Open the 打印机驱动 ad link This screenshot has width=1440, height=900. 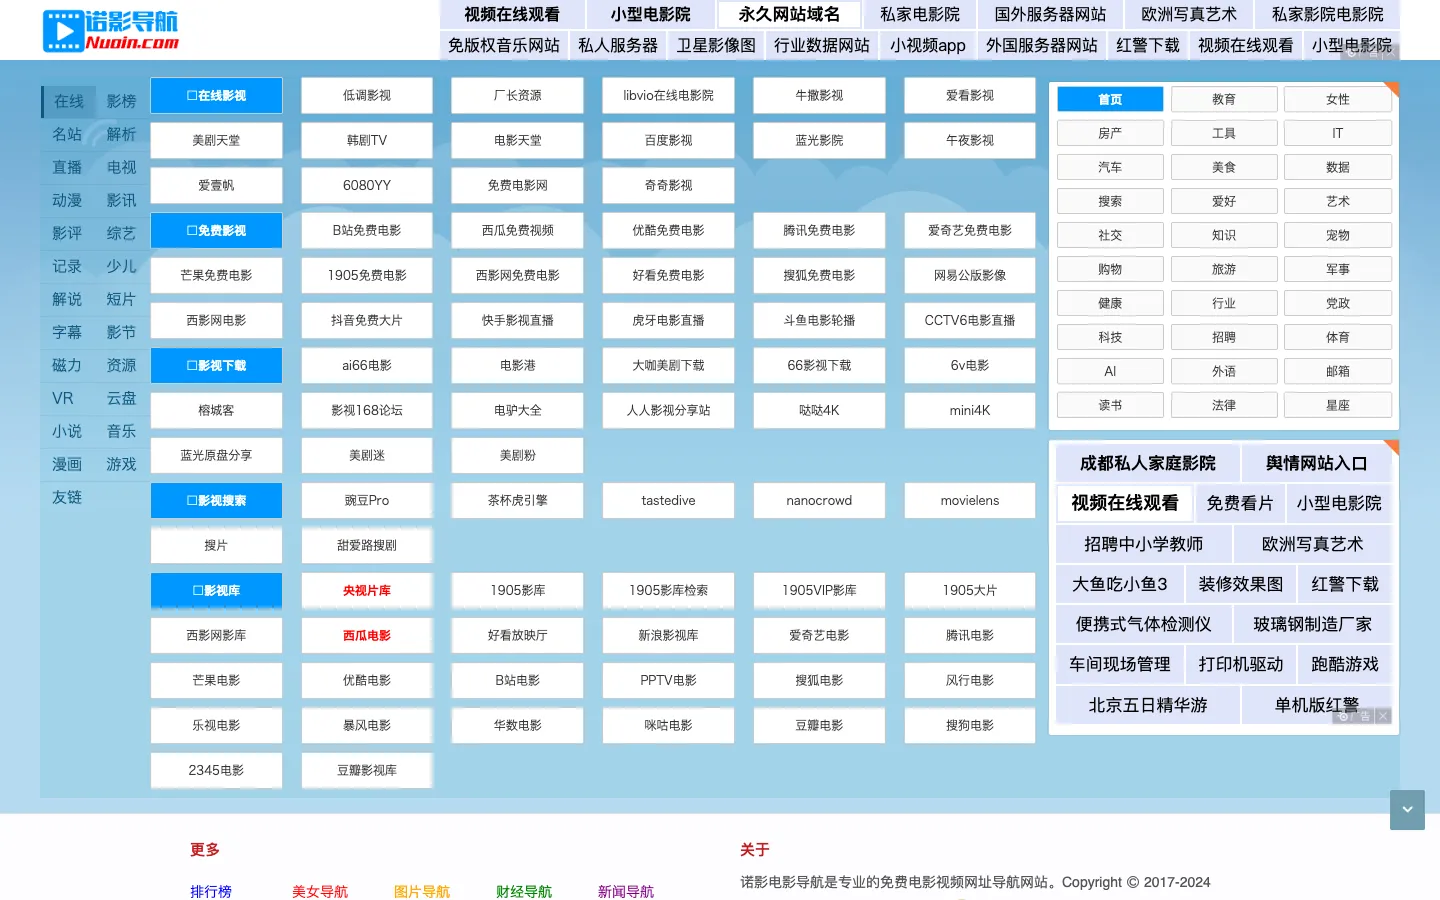1241,665
